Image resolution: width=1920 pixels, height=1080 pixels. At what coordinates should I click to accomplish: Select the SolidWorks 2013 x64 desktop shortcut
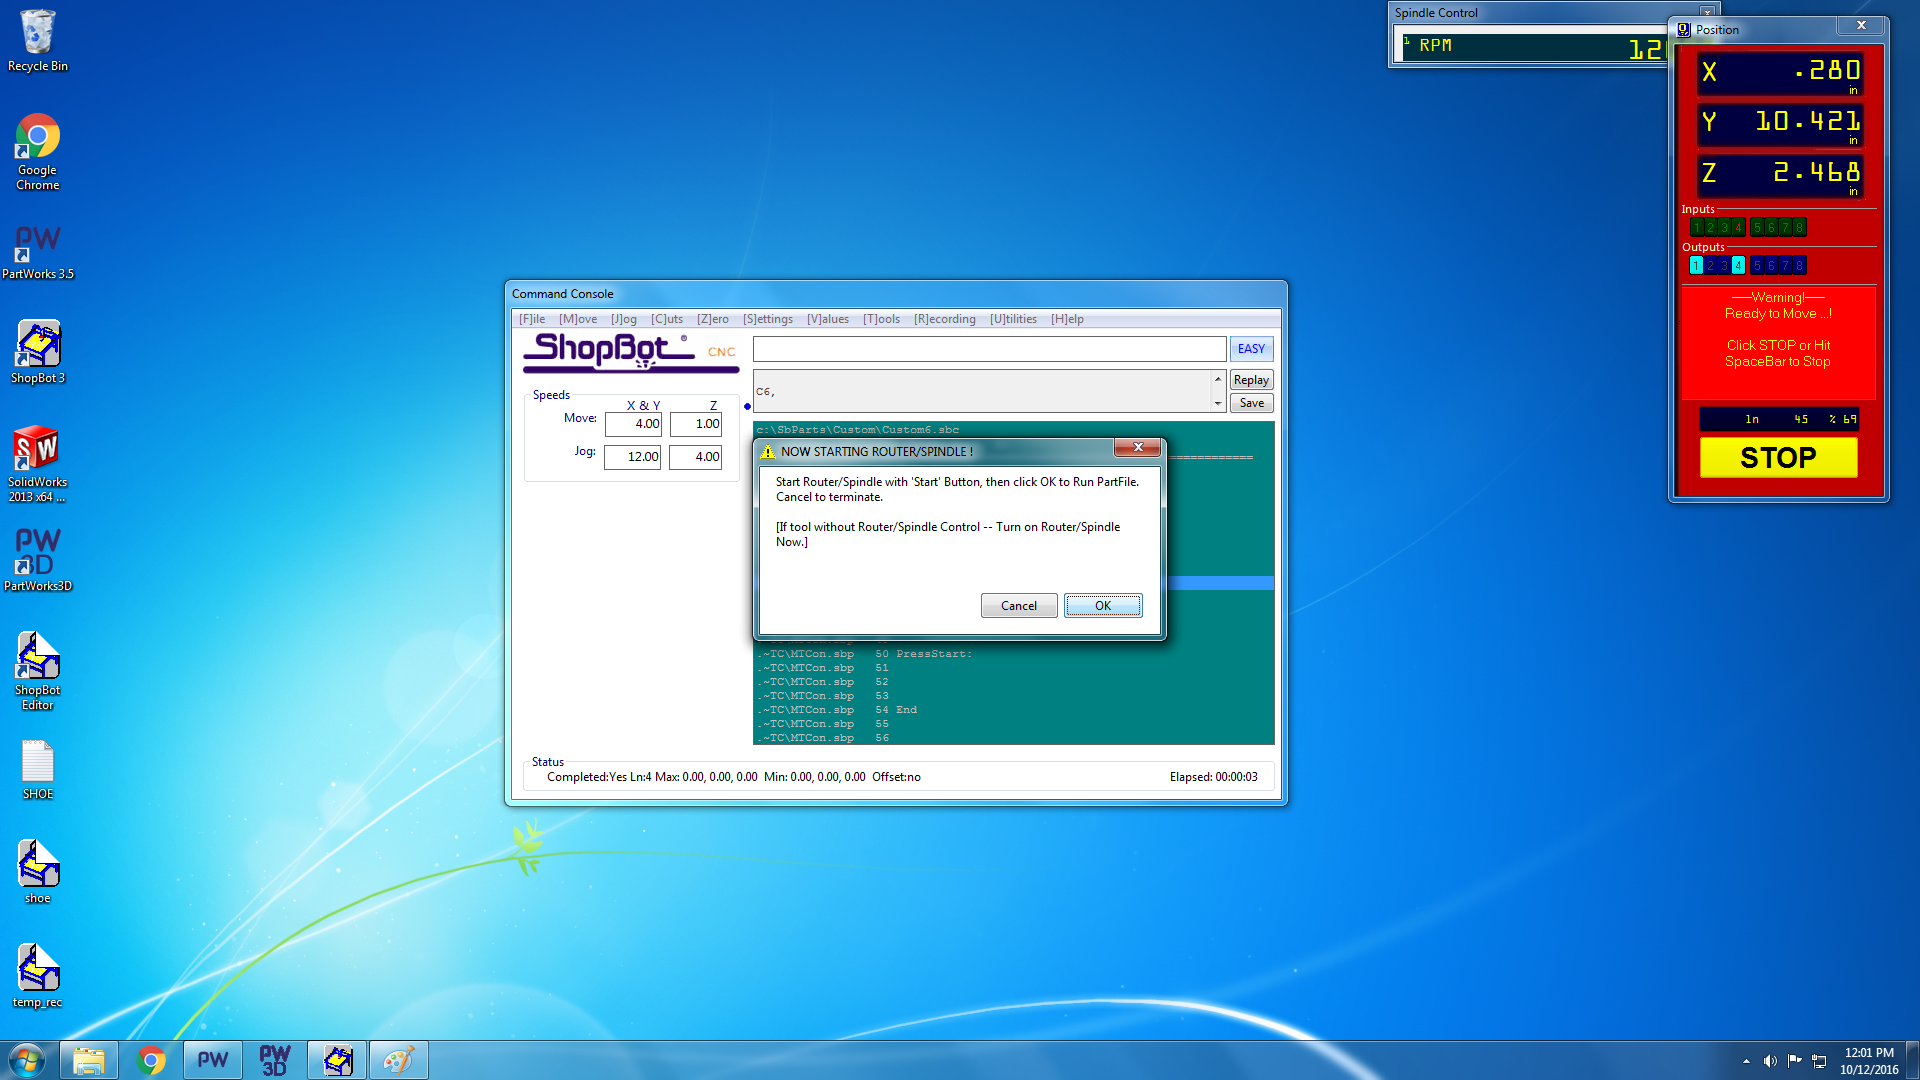pyautogui.click(x=38, y=464)
